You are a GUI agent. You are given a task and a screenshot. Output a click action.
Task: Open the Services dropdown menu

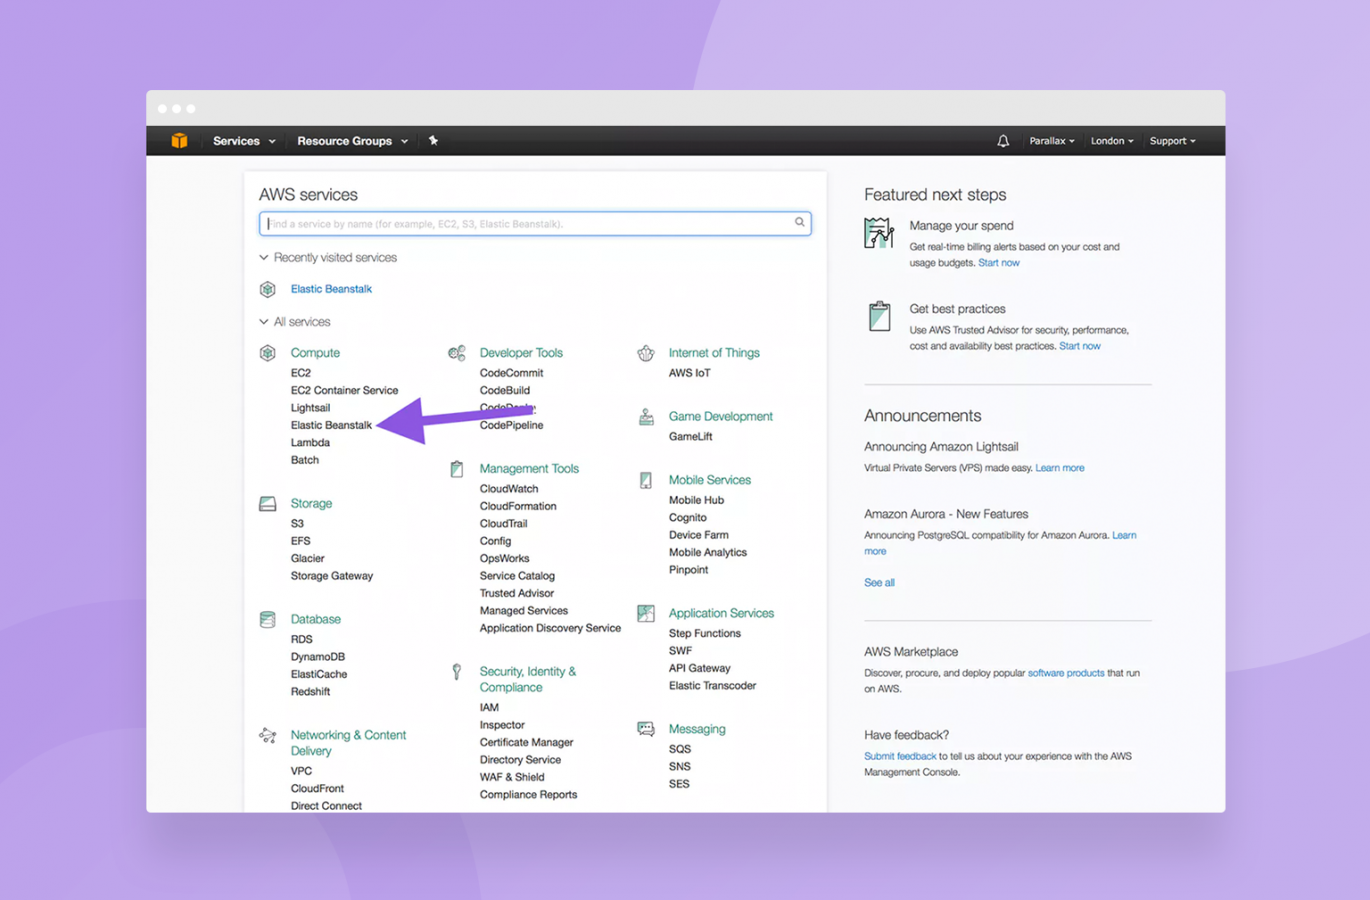click(244, 141)
